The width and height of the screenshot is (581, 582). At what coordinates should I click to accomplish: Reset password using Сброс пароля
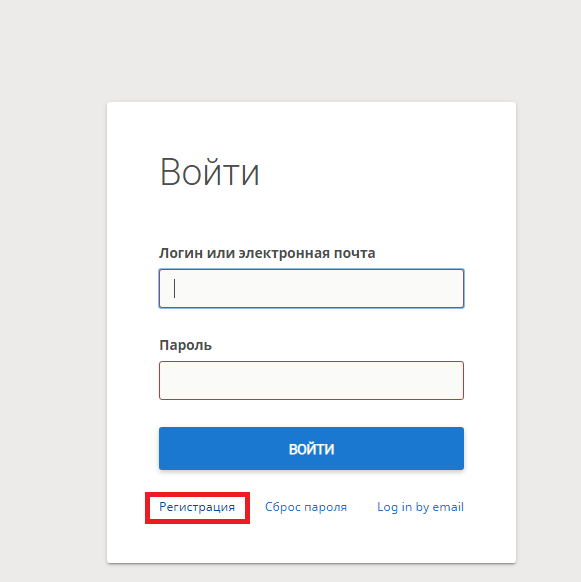coord(306,507)
